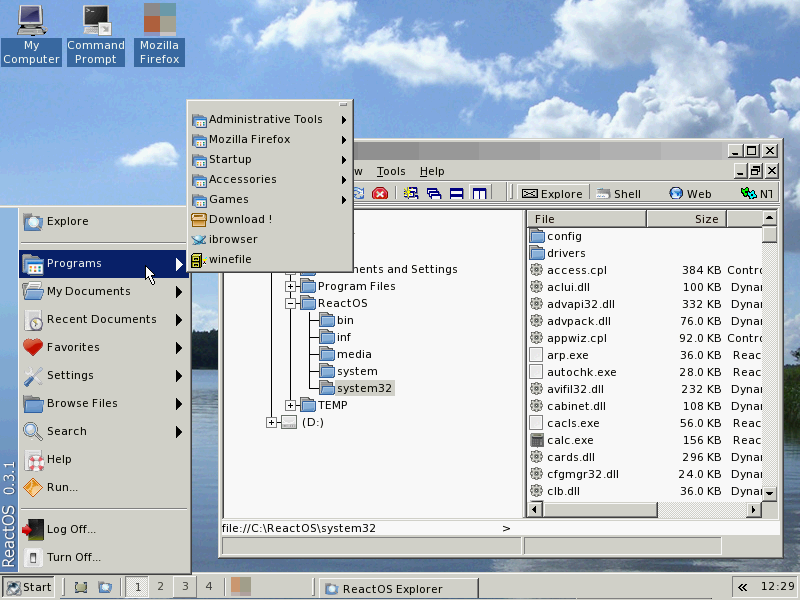Expand the Program Files tree node
The height and width of the screenshot is (600, 800).
pos(290,287)
